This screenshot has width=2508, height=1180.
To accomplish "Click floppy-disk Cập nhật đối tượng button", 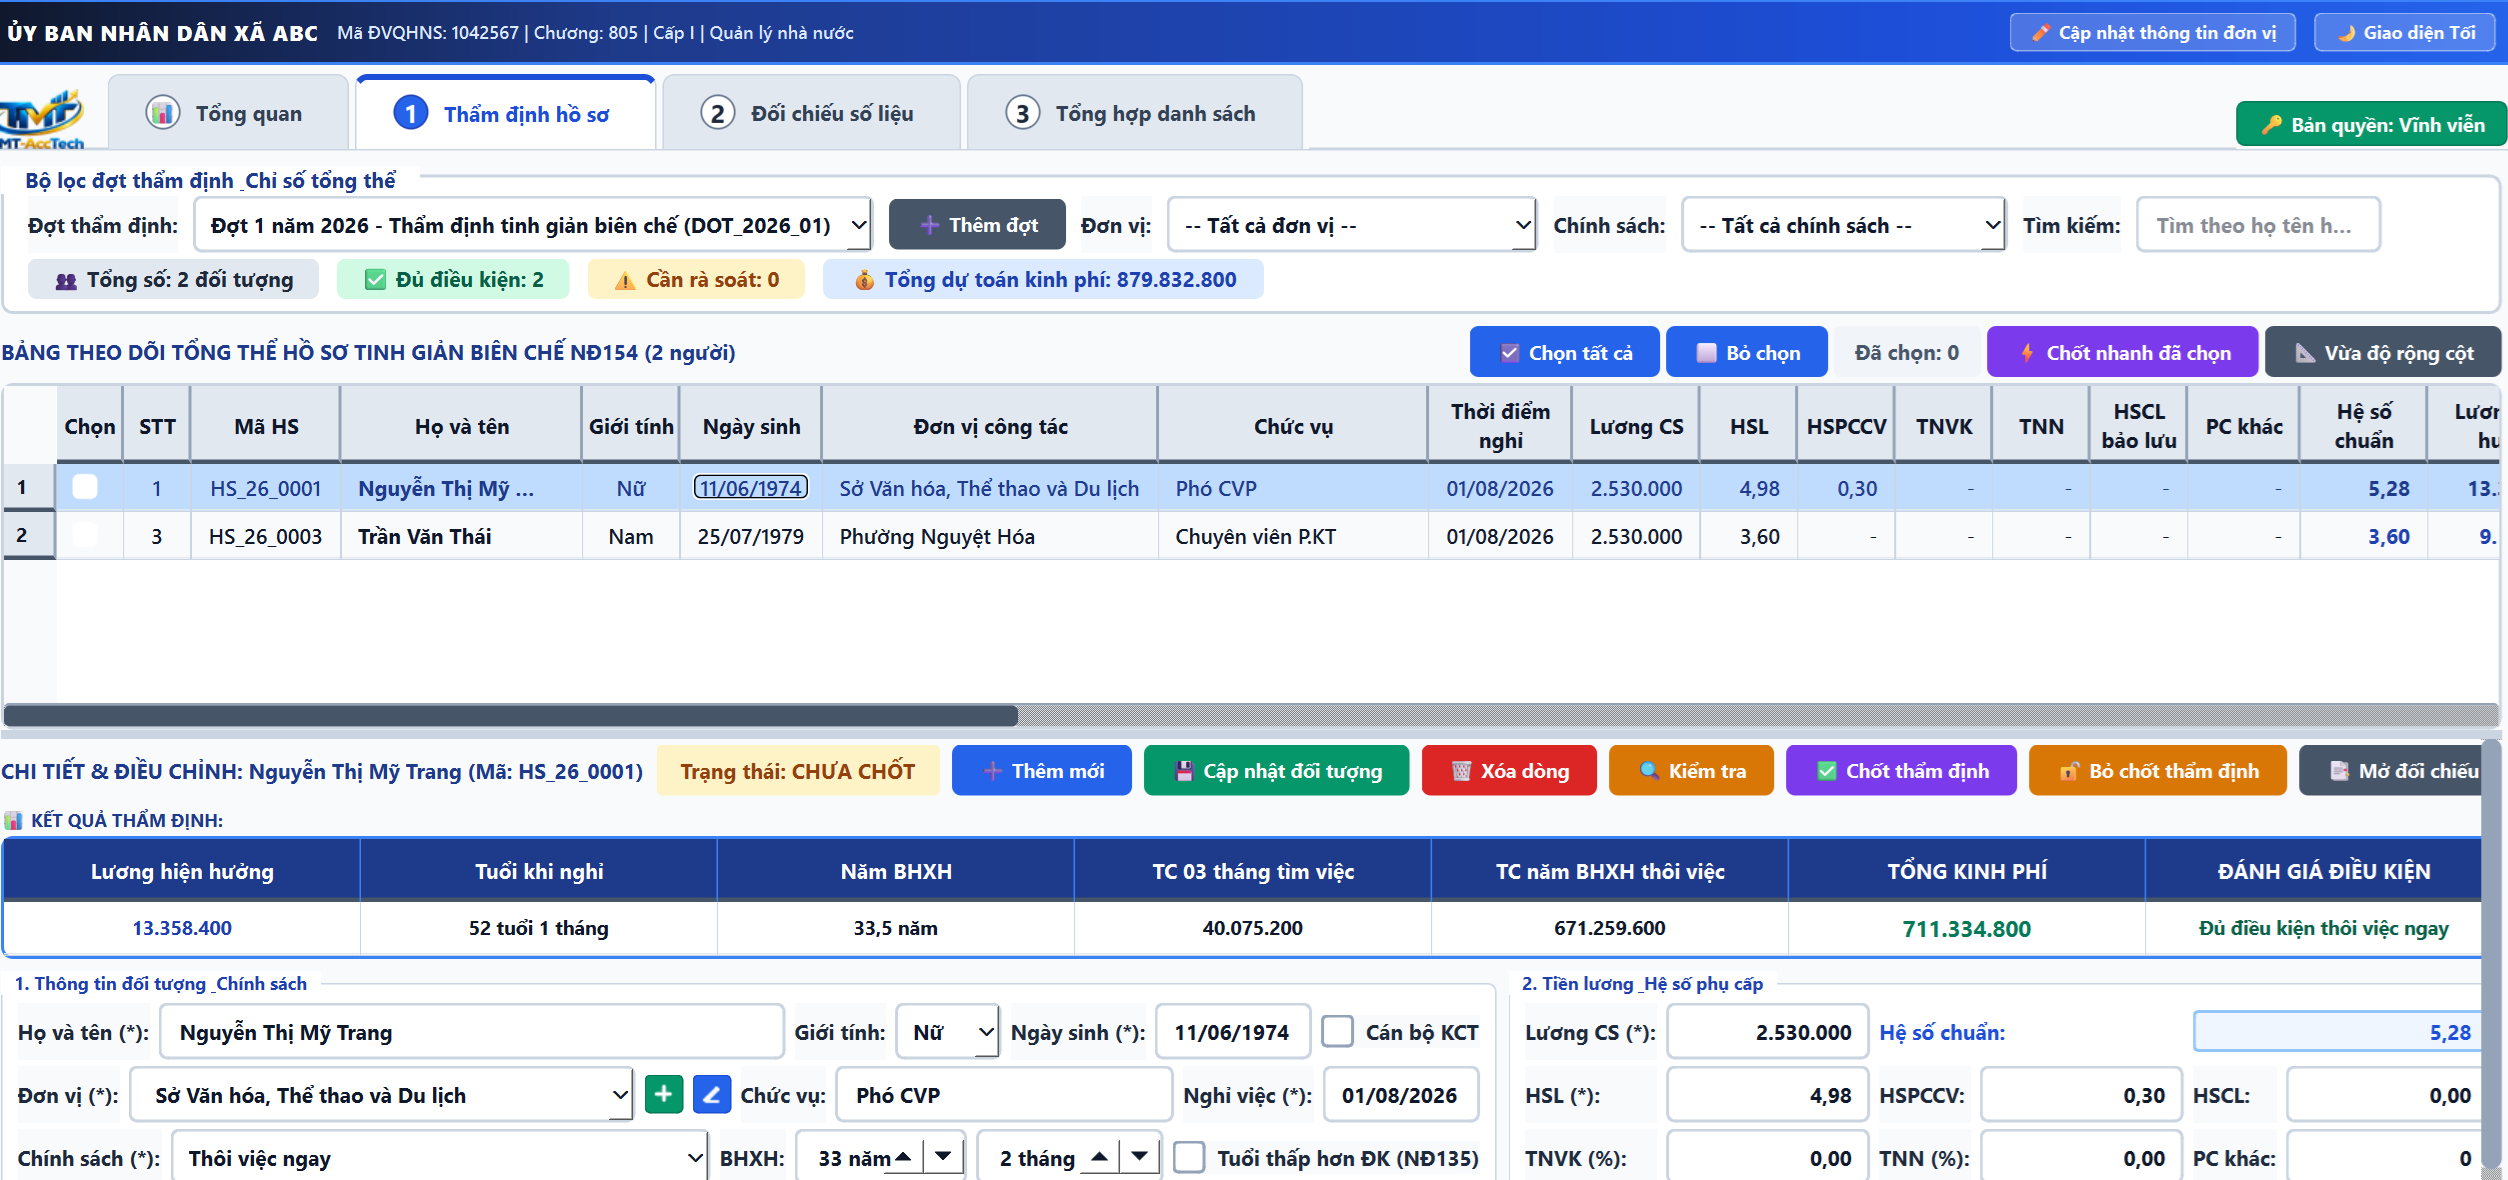I will pyautogui.click(x=1276, y=771).
